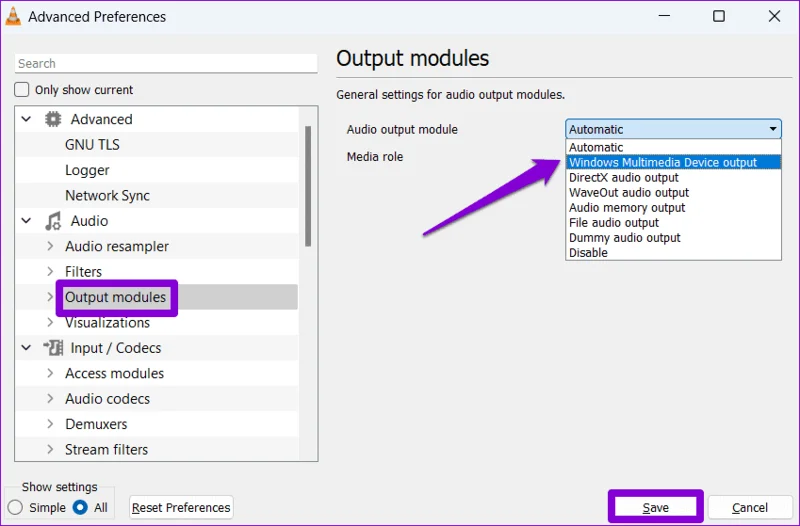
Task: Minimize the Advanced Preferences window
Action: tap(664, 16)
